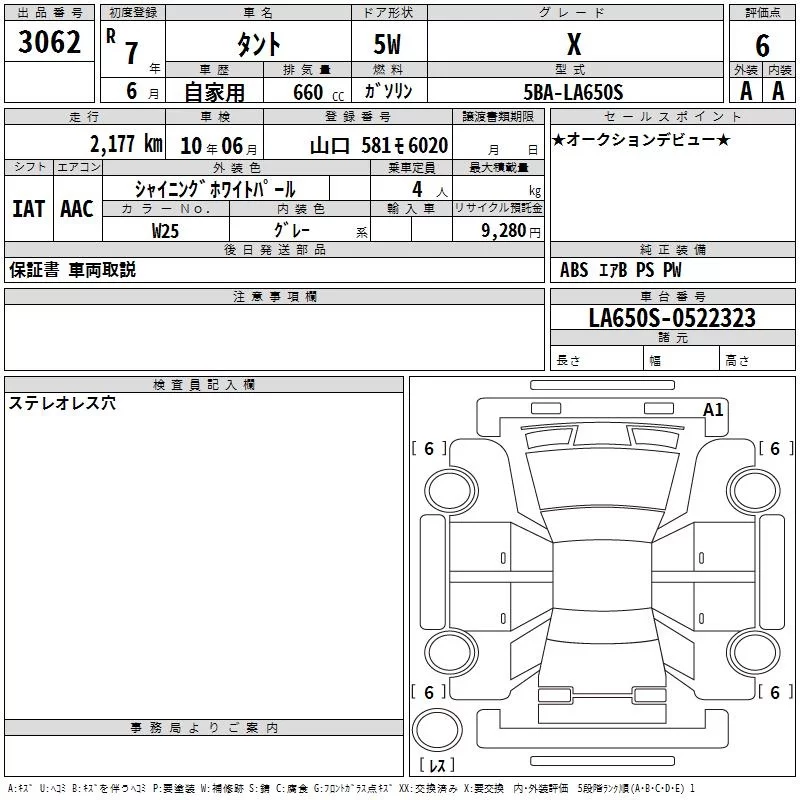
Task: Click the オークションデビュー sales point text
Action: point(641,140)
